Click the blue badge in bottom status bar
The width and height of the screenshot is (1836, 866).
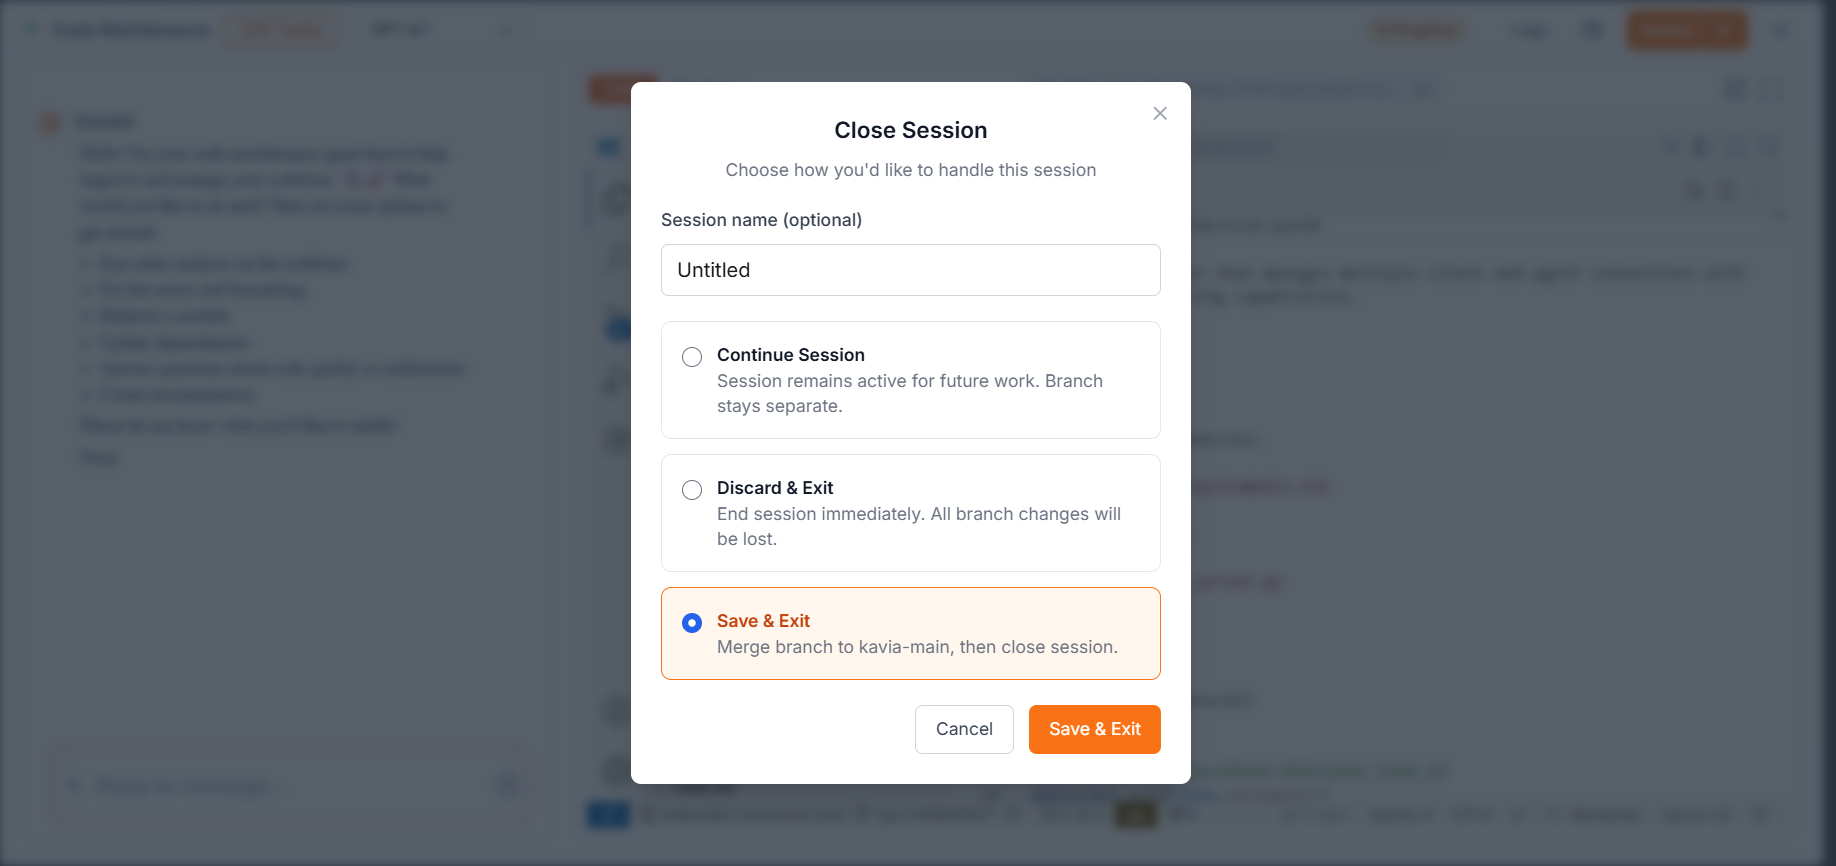608,815
